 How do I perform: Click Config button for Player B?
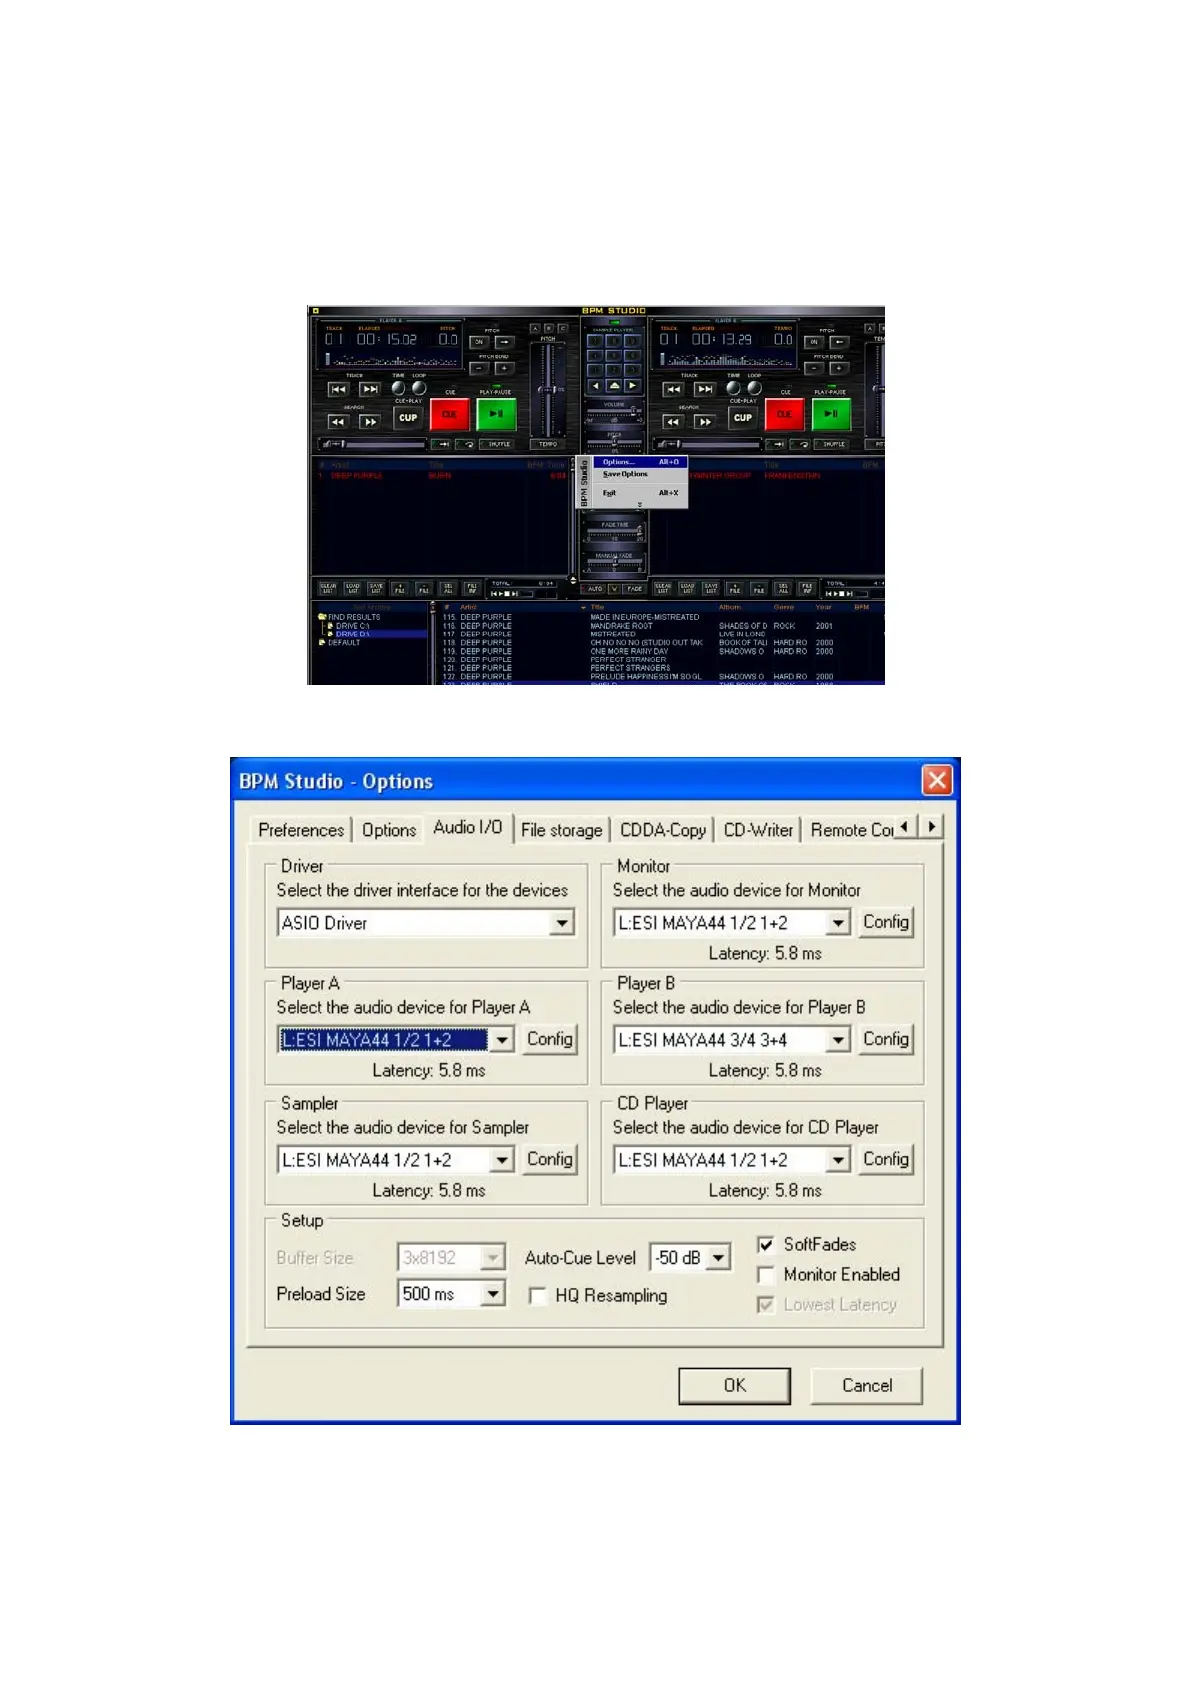click(x=886, y=1039)
